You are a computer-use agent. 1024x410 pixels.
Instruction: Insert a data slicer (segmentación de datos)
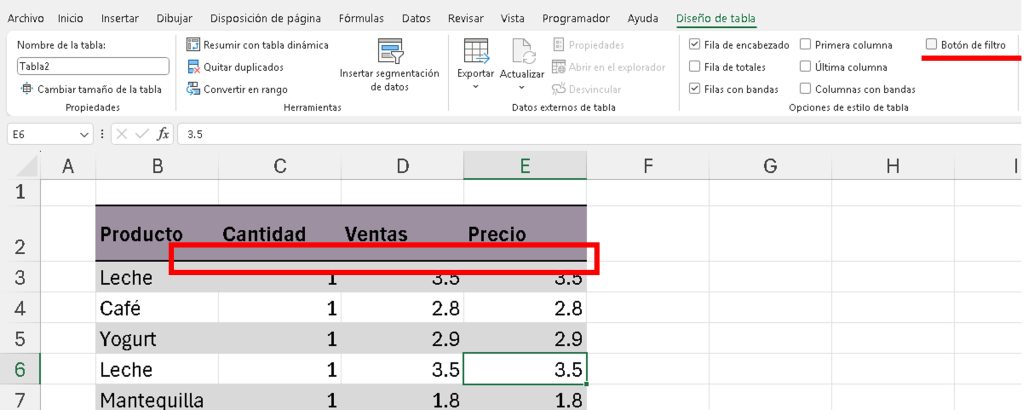tap(389, 51)
